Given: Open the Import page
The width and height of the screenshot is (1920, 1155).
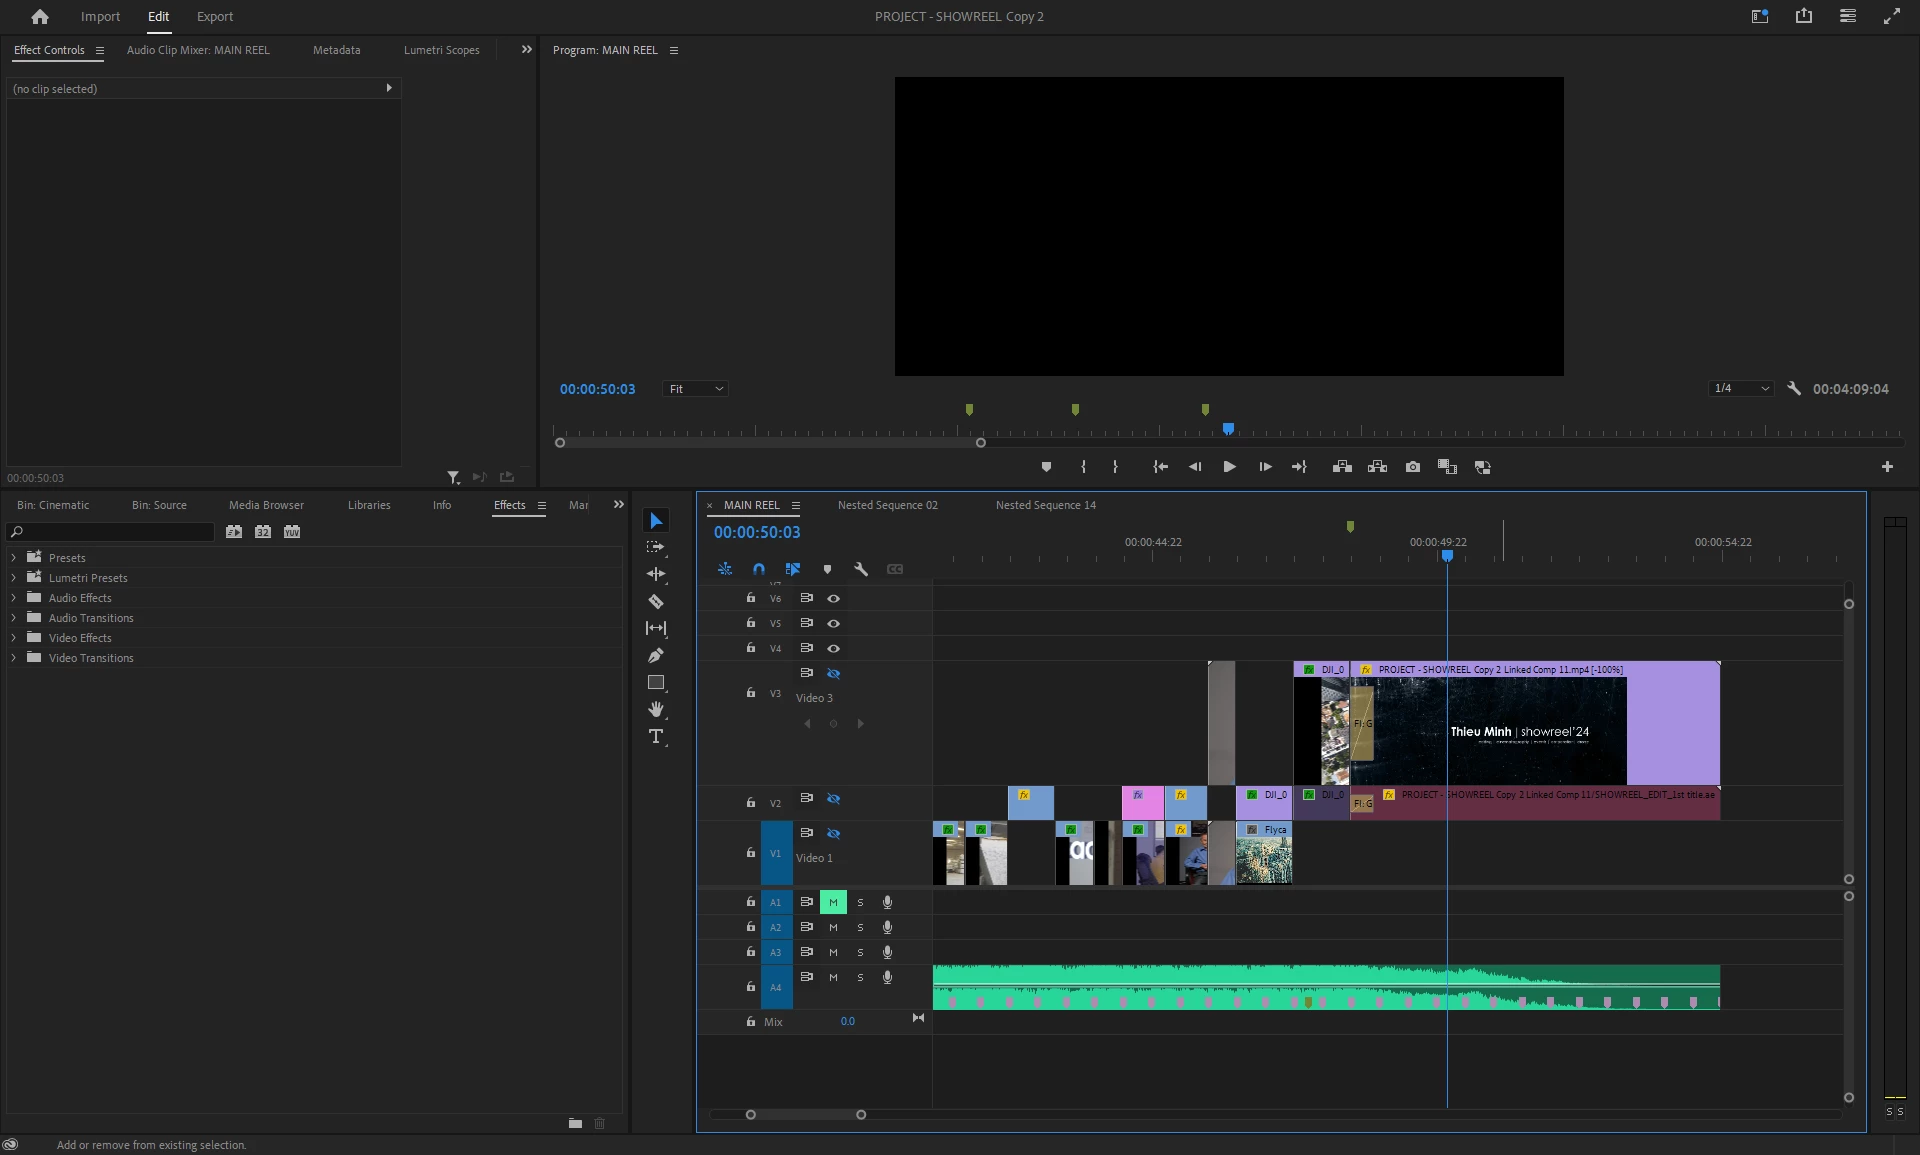Looking at the screenshot, I should [100, 16].
